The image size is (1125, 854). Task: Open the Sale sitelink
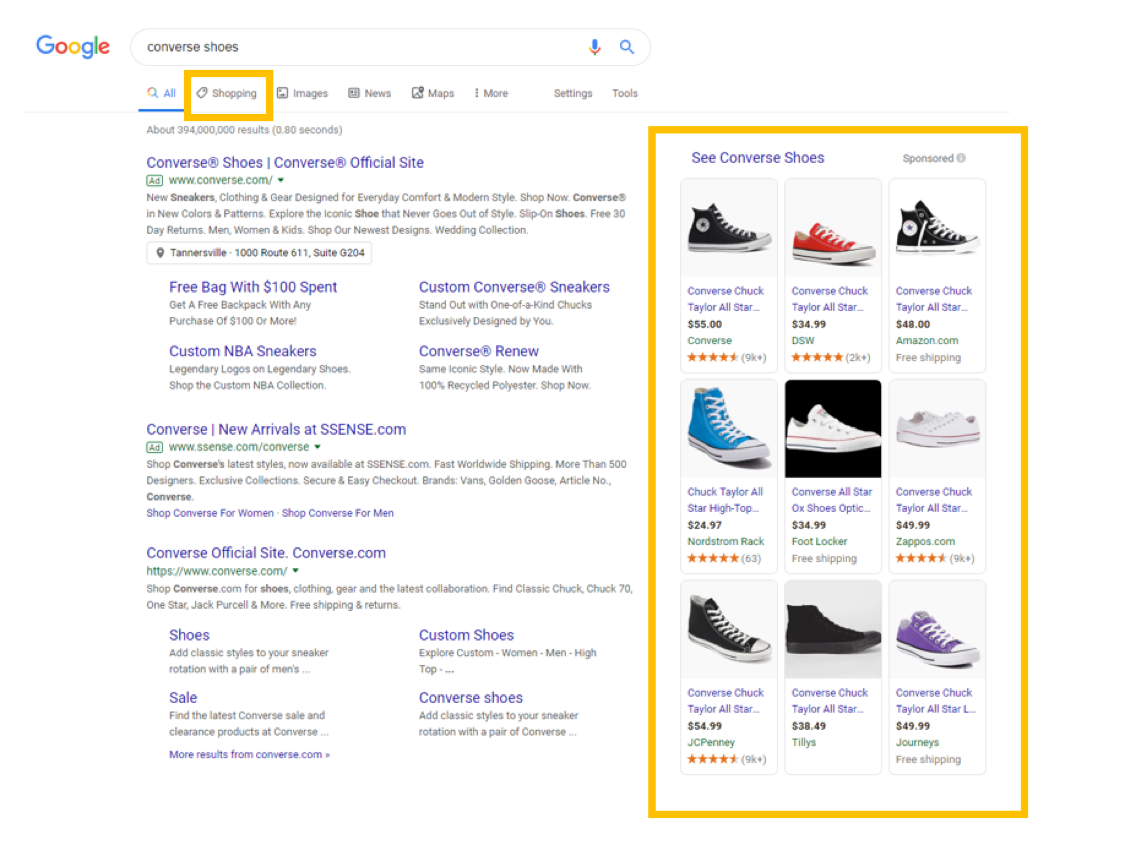183,698
